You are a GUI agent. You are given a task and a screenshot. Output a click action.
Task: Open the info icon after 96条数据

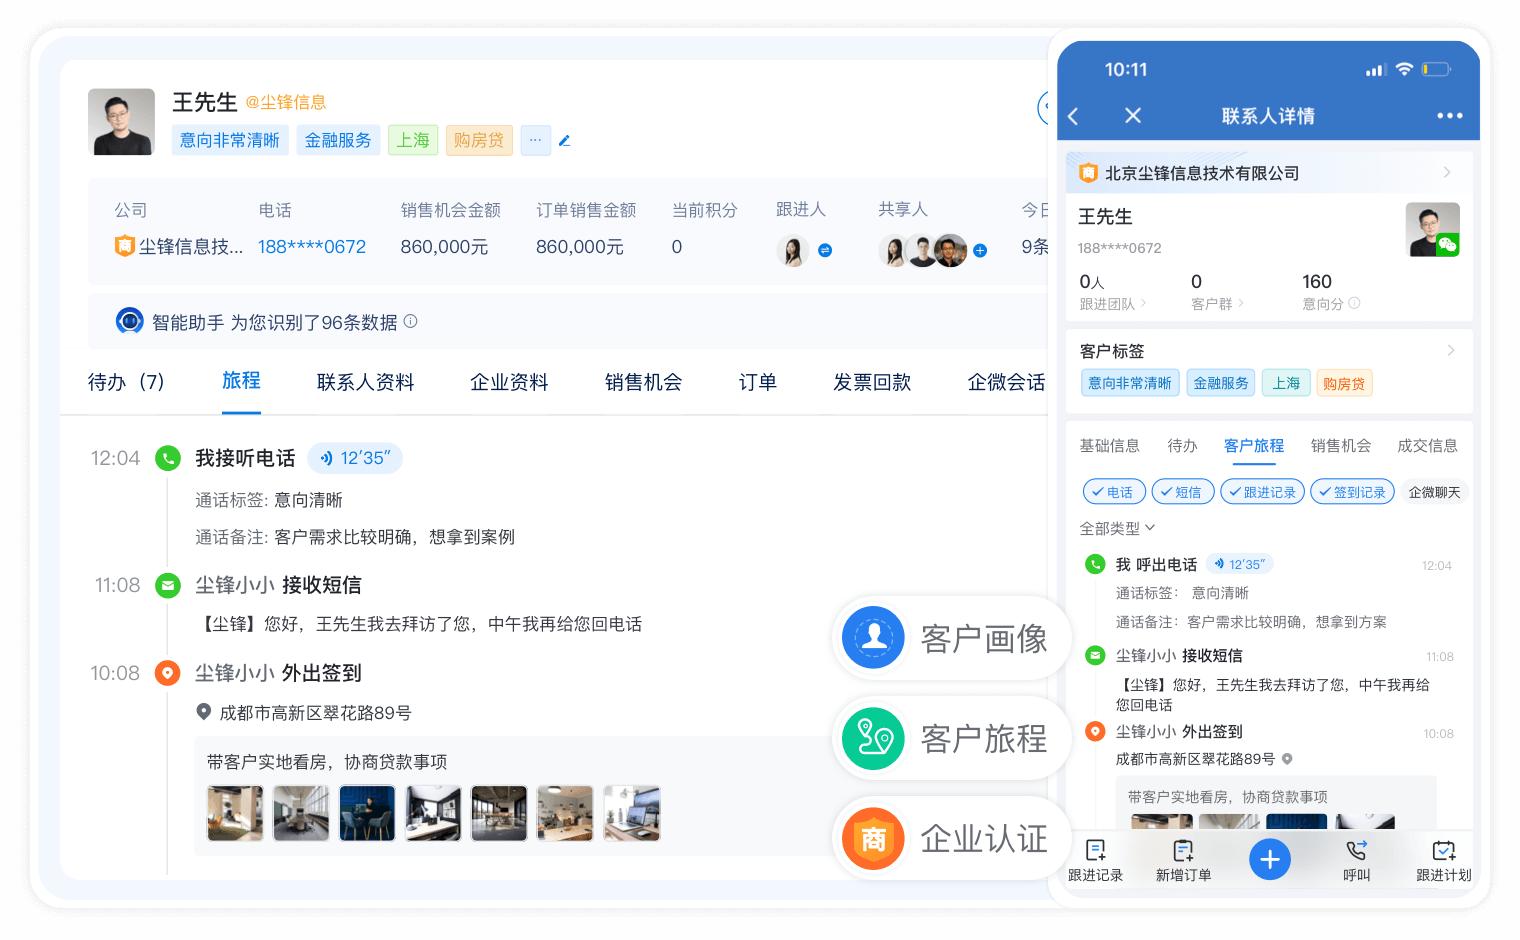tap(410, 321)
